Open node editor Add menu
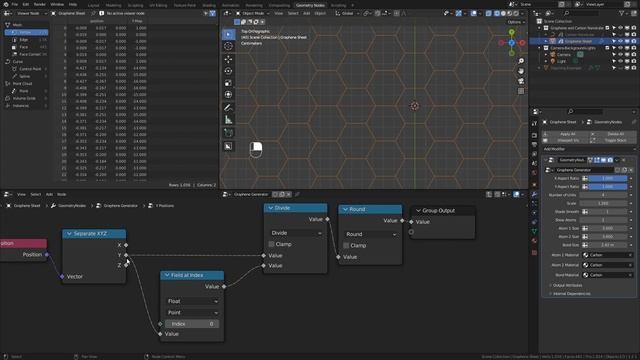Viewport: 640px width, 360px height. pos(49,194)
